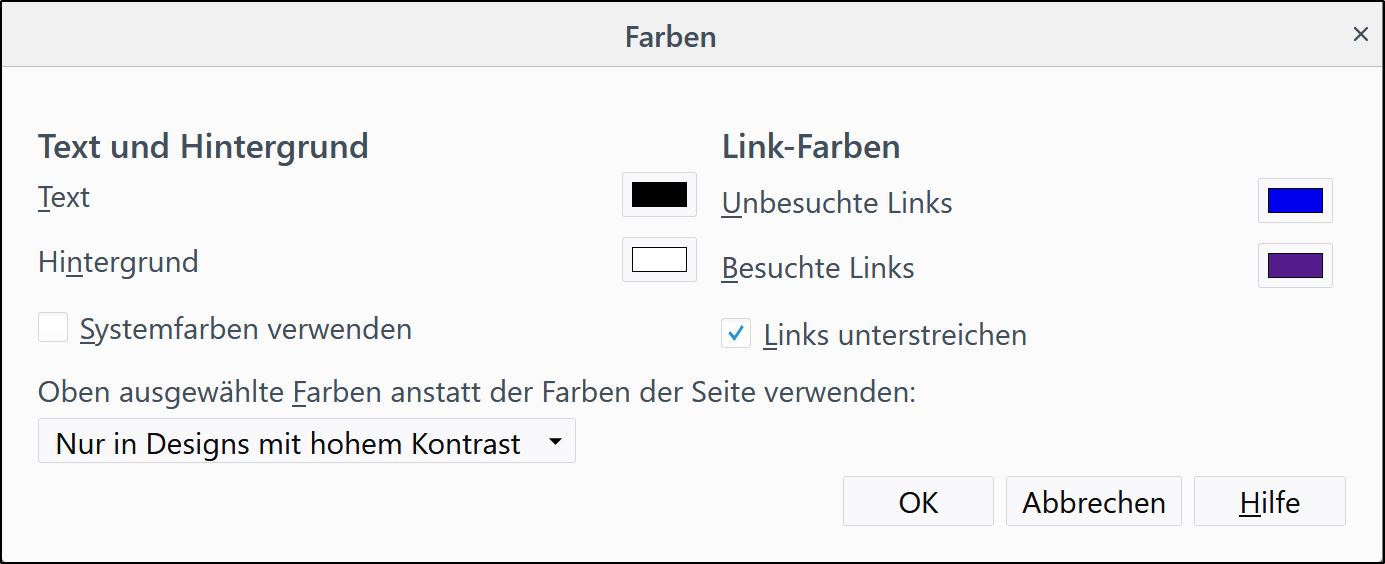Confirm the dialog with OK

(918, 501)
